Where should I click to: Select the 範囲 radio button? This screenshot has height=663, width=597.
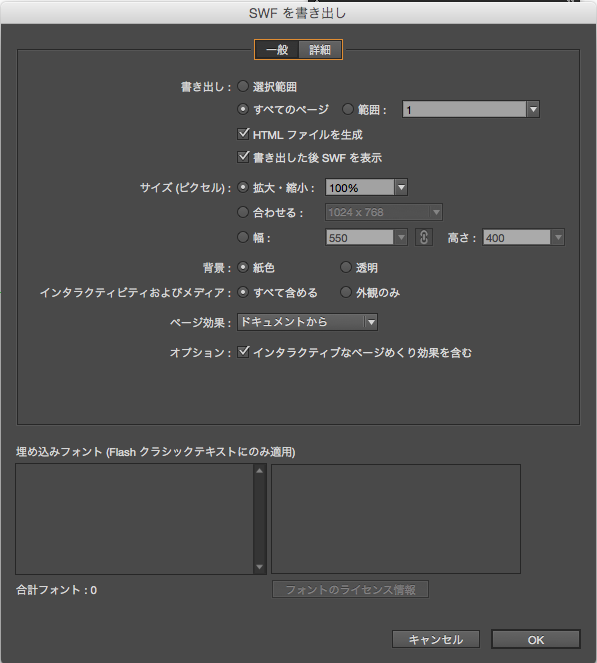(348, 109)
